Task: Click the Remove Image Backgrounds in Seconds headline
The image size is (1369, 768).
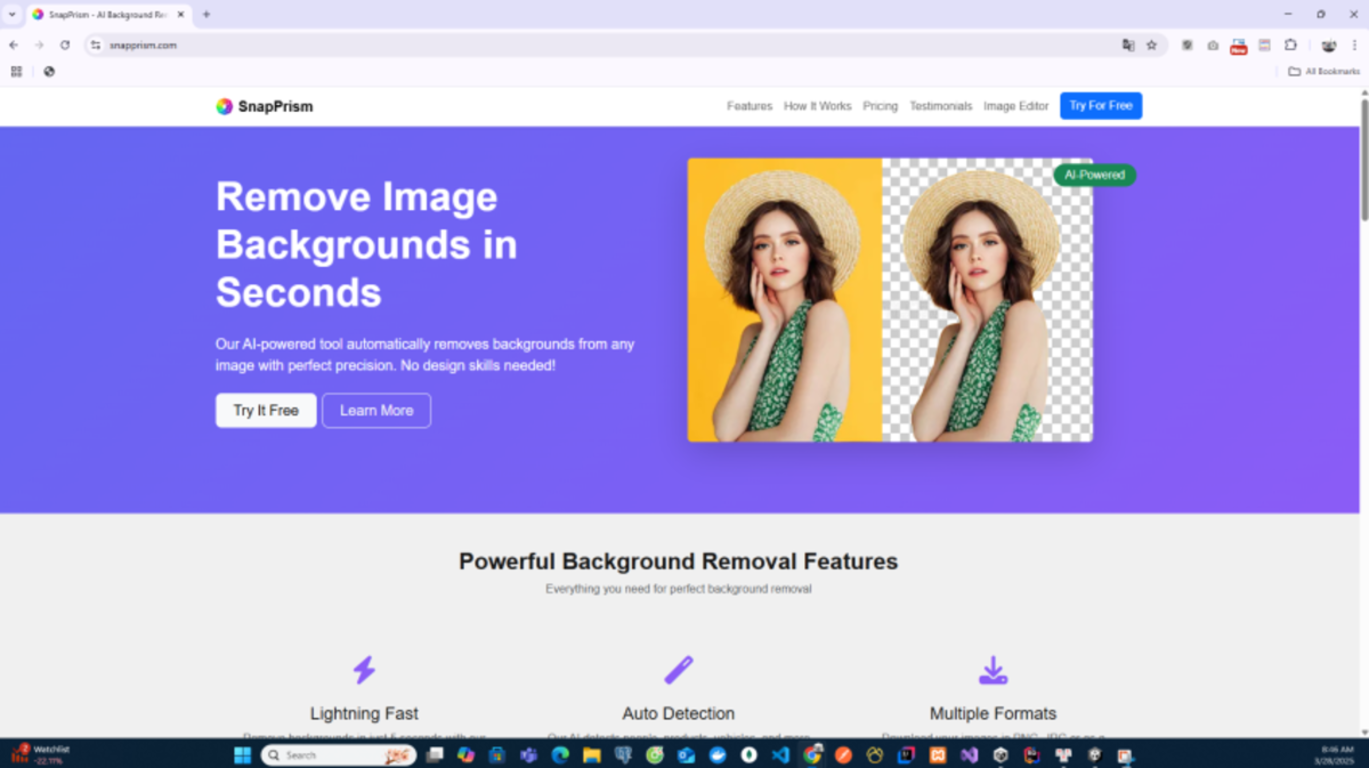Action: click(x=367, y=245)
